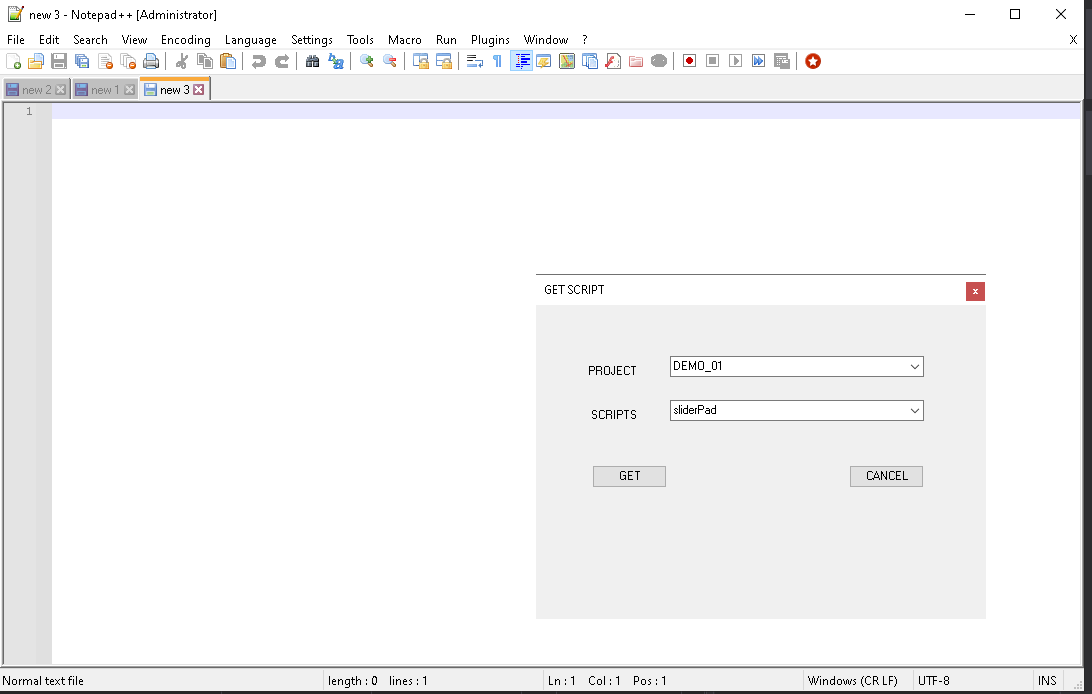Click Run Macro Multiple Times icon
Screen dimensions: 1092x694
758,61
